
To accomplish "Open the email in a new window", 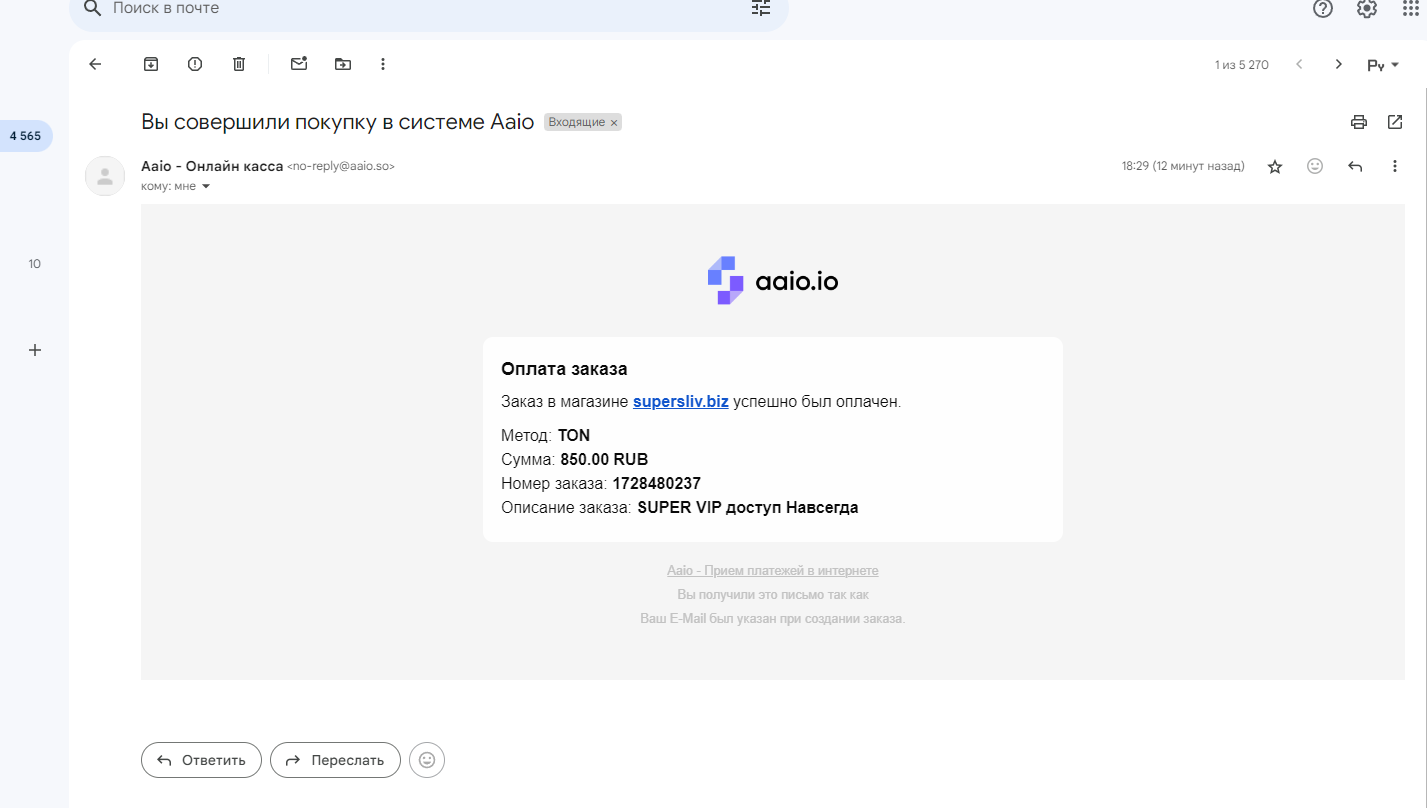I will 1395,122.
